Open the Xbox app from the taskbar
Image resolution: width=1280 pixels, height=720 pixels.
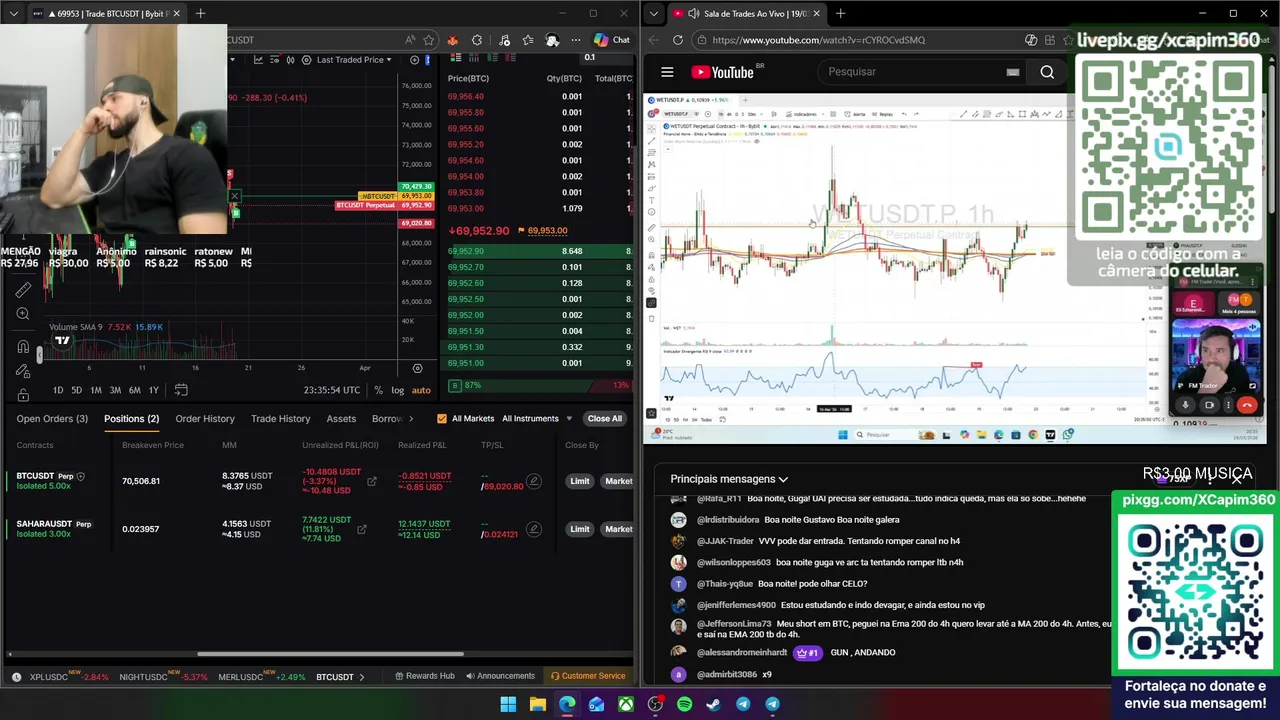click(x=625, y=704)
